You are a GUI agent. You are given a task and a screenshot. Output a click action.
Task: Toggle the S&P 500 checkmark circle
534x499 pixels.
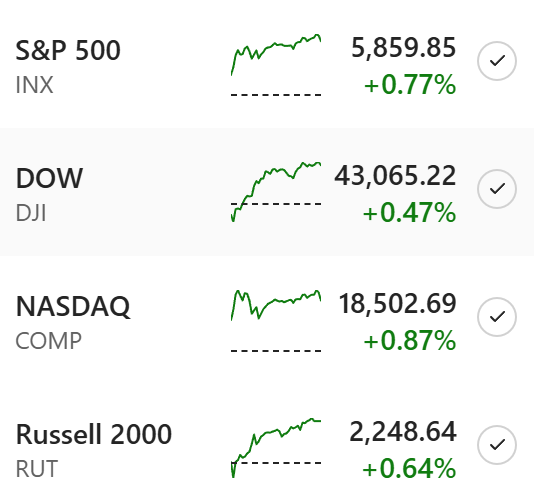point(497,61)
